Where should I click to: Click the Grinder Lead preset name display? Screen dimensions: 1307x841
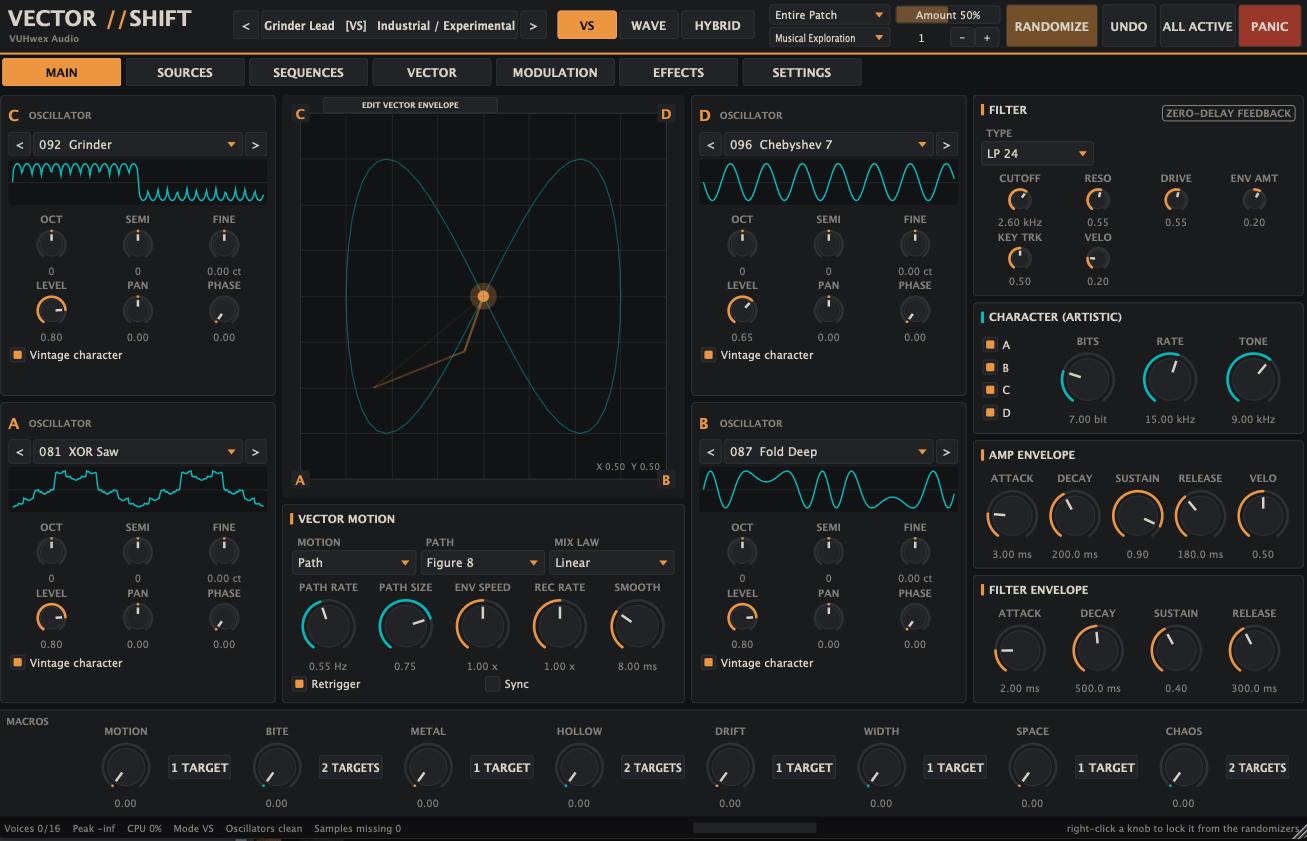[x=390, y=26]
